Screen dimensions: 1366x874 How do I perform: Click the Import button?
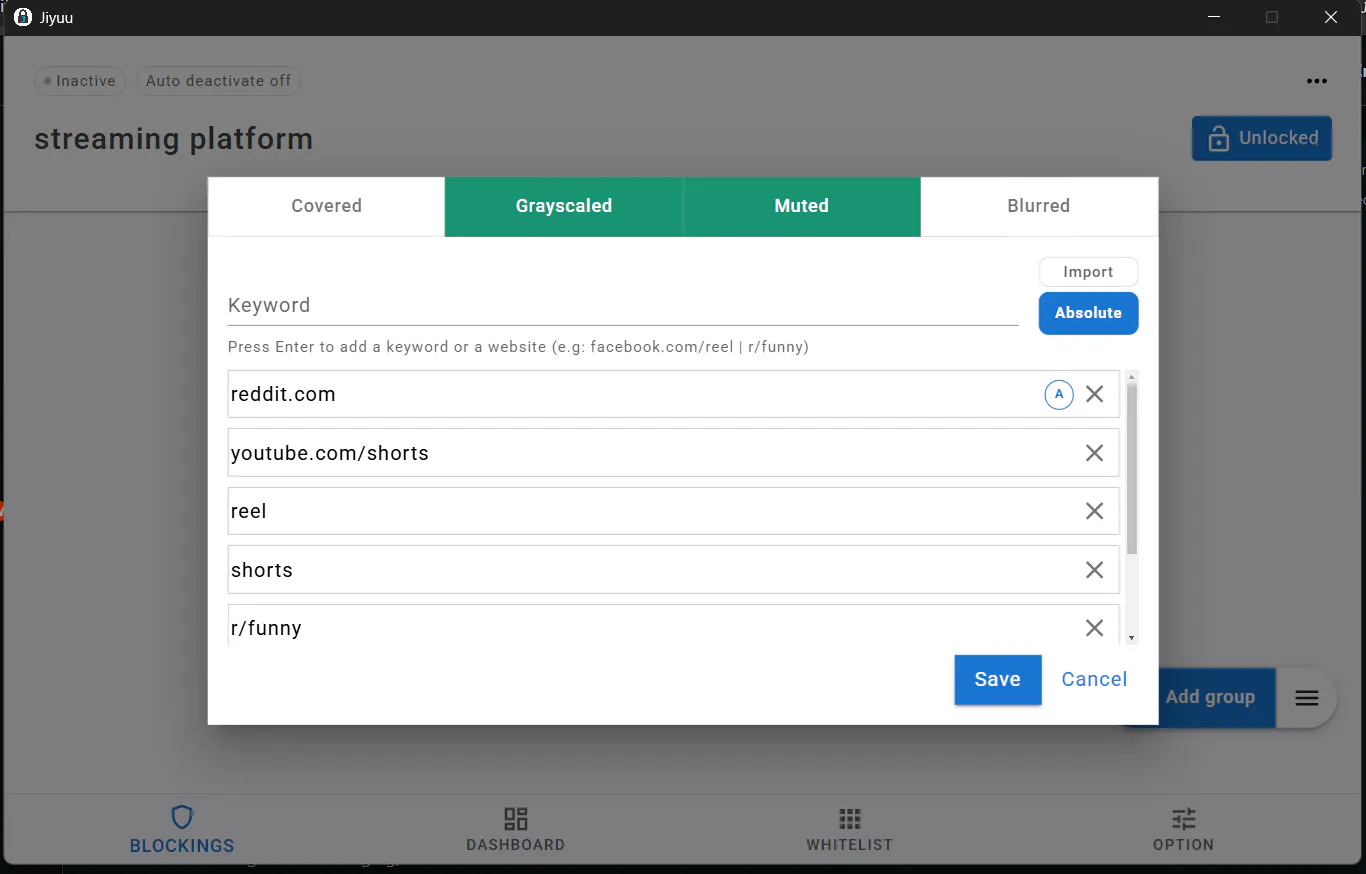(1088, 272)
